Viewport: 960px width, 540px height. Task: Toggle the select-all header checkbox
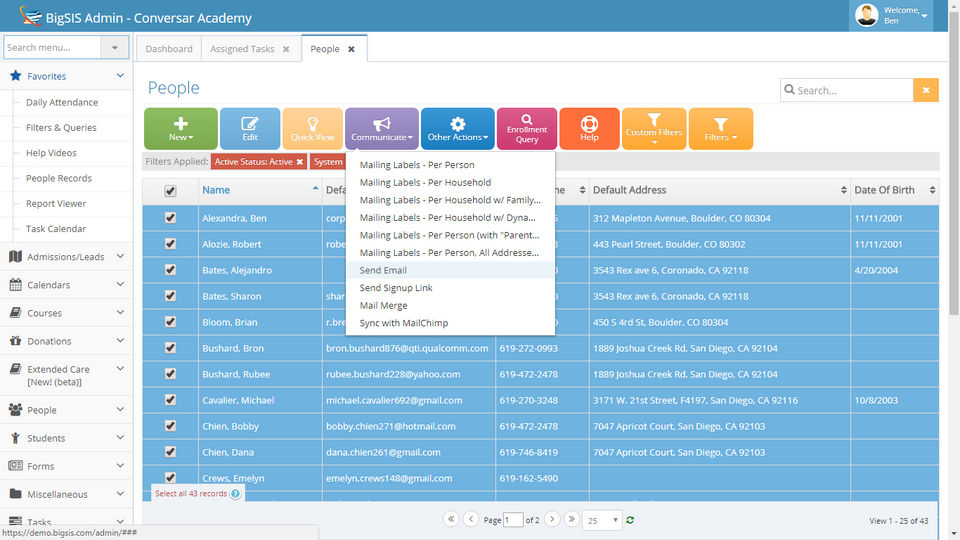[170, 191]
